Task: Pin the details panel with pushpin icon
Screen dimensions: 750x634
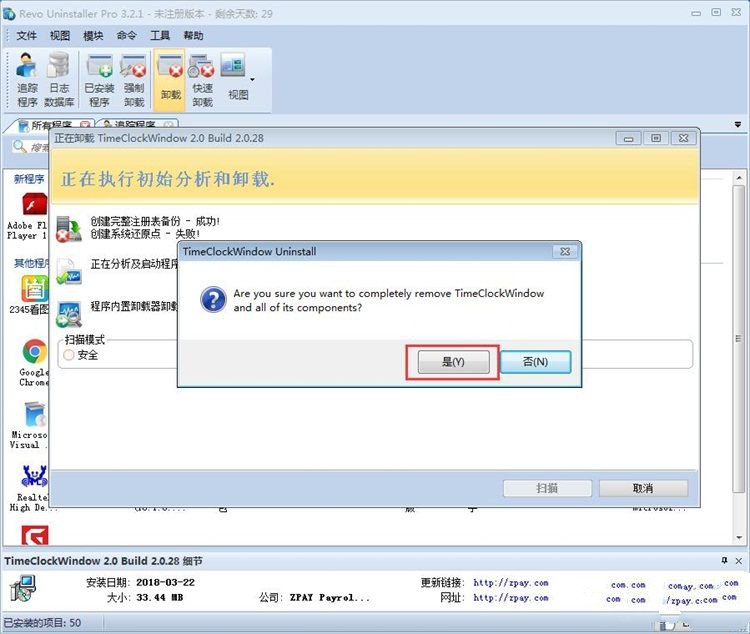Action: (724, 560)
